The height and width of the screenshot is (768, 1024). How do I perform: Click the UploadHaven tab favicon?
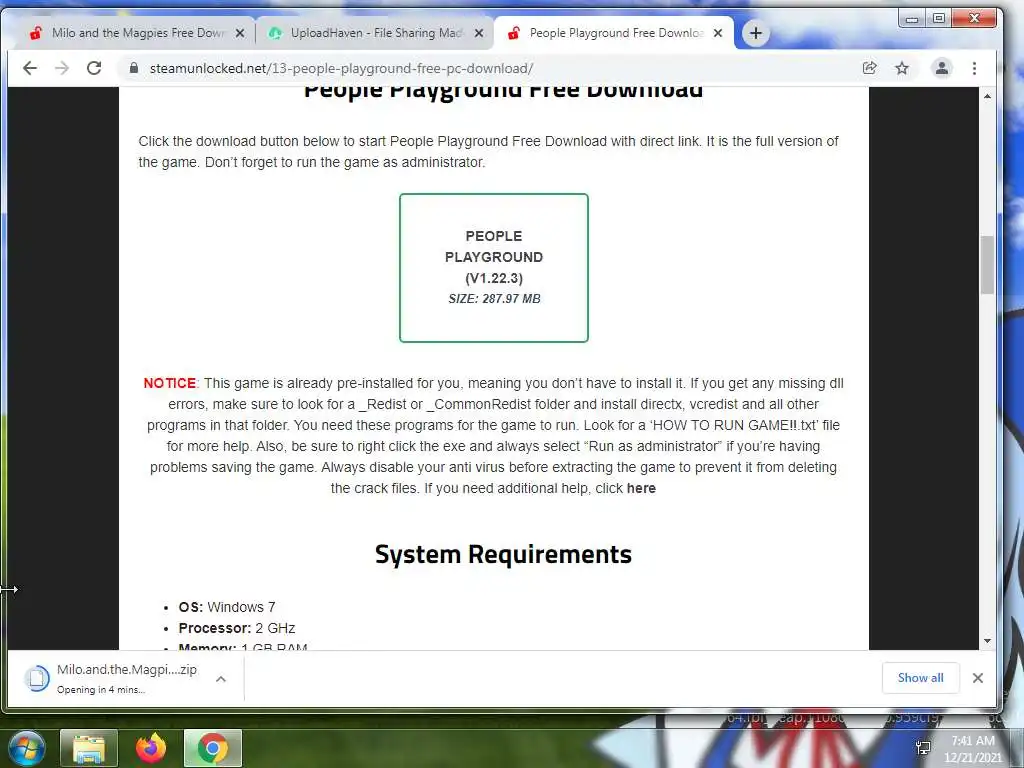tap(276, 33)
